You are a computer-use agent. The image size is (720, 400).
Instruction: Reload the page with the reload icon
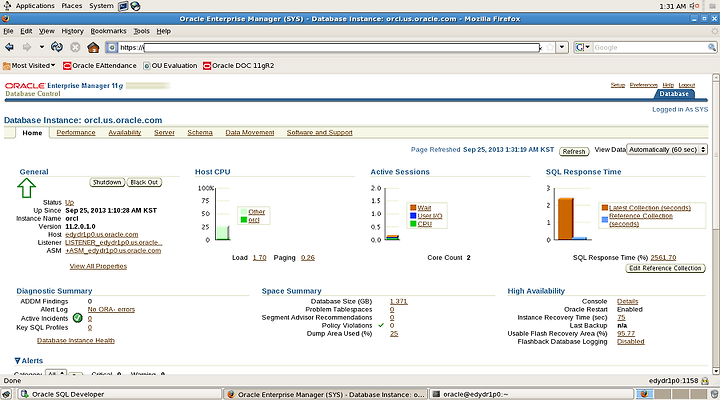click(x=57, y=47)
